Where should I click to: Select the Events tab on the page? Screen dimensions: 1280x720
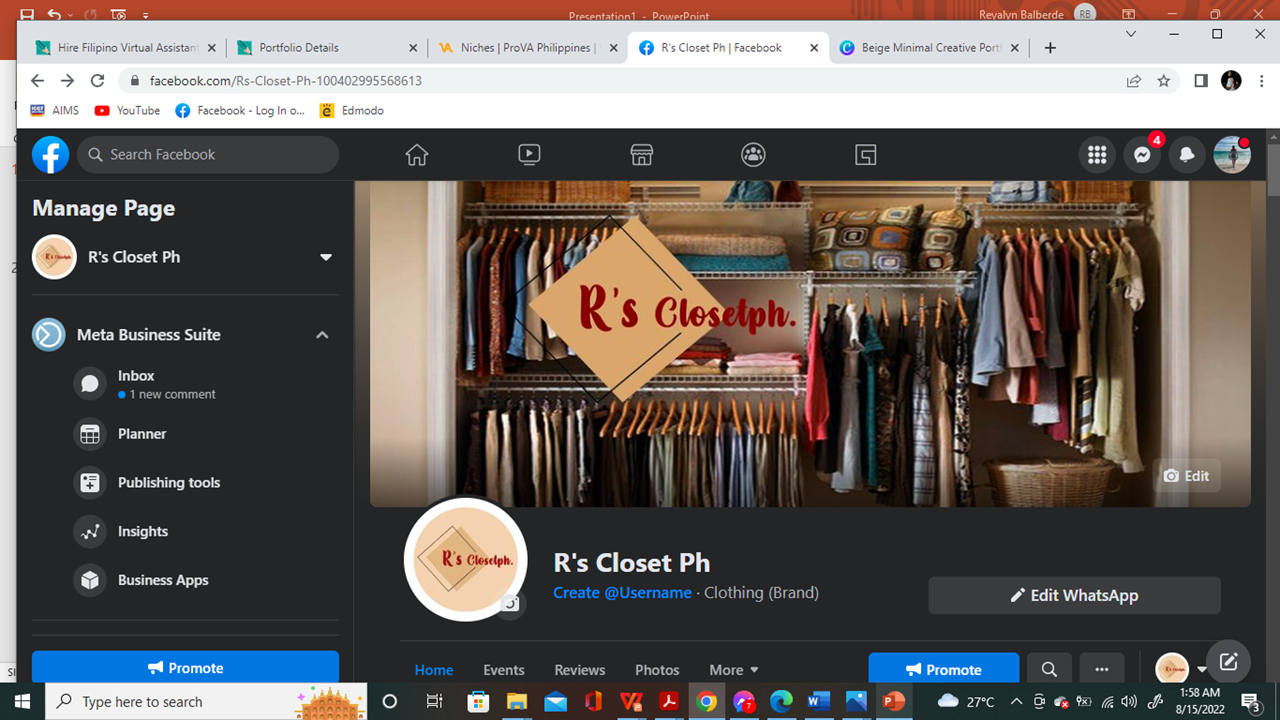[504, 670]
